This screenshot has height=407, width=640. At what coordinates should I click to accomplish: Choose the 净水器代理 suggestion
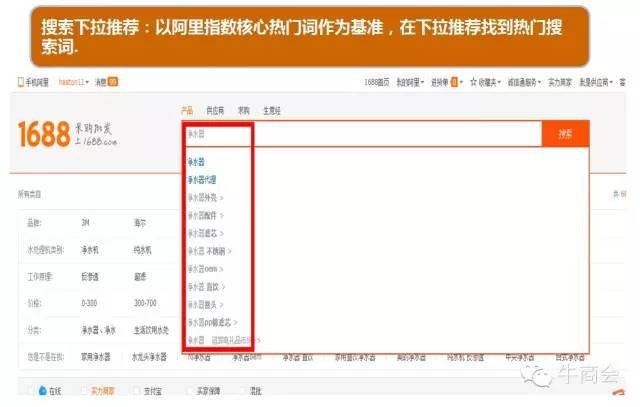tap(202, 180)
